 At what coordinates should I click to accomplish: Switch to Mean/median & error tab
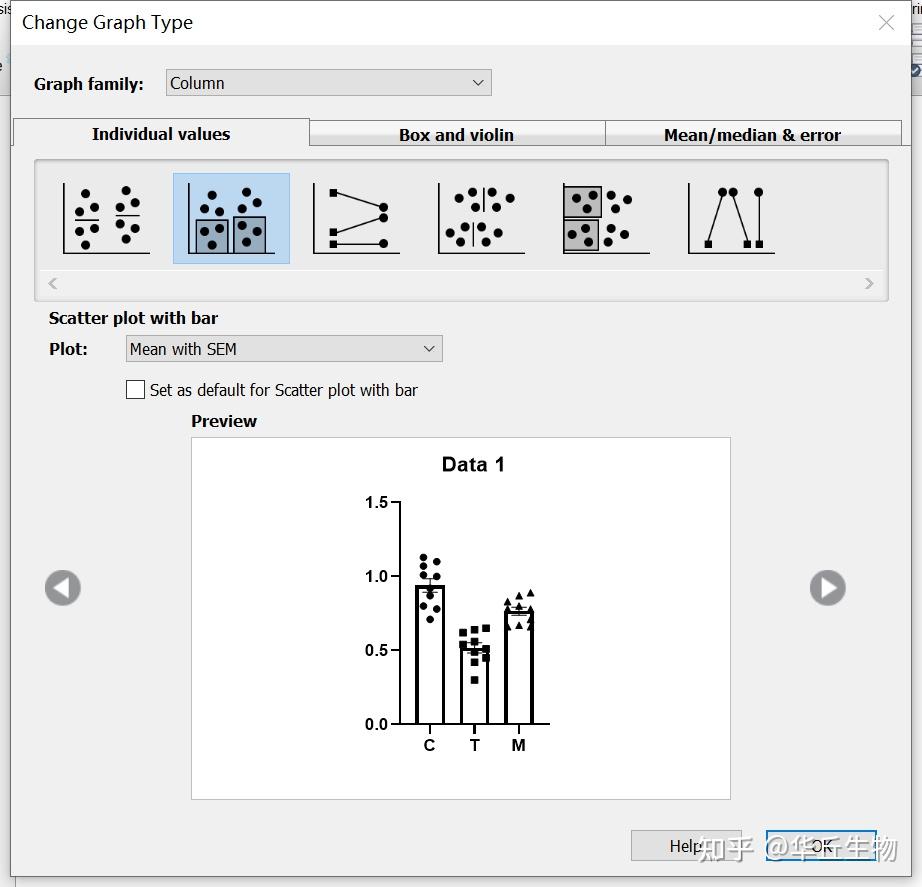point(753,134)
